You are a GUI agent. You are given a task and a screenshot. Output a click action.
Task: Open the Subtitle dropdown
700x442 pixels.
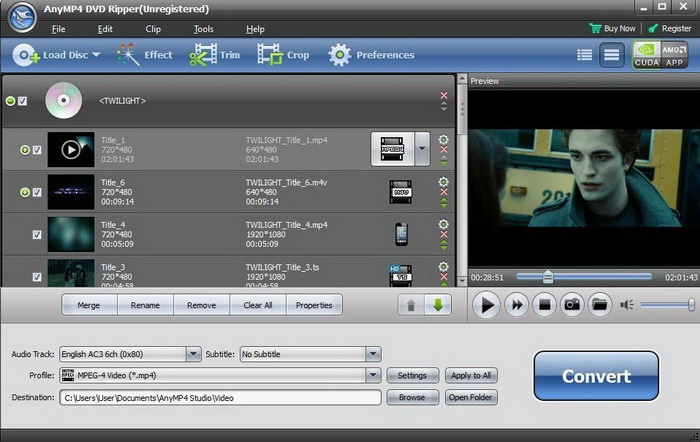click(373, 354)
